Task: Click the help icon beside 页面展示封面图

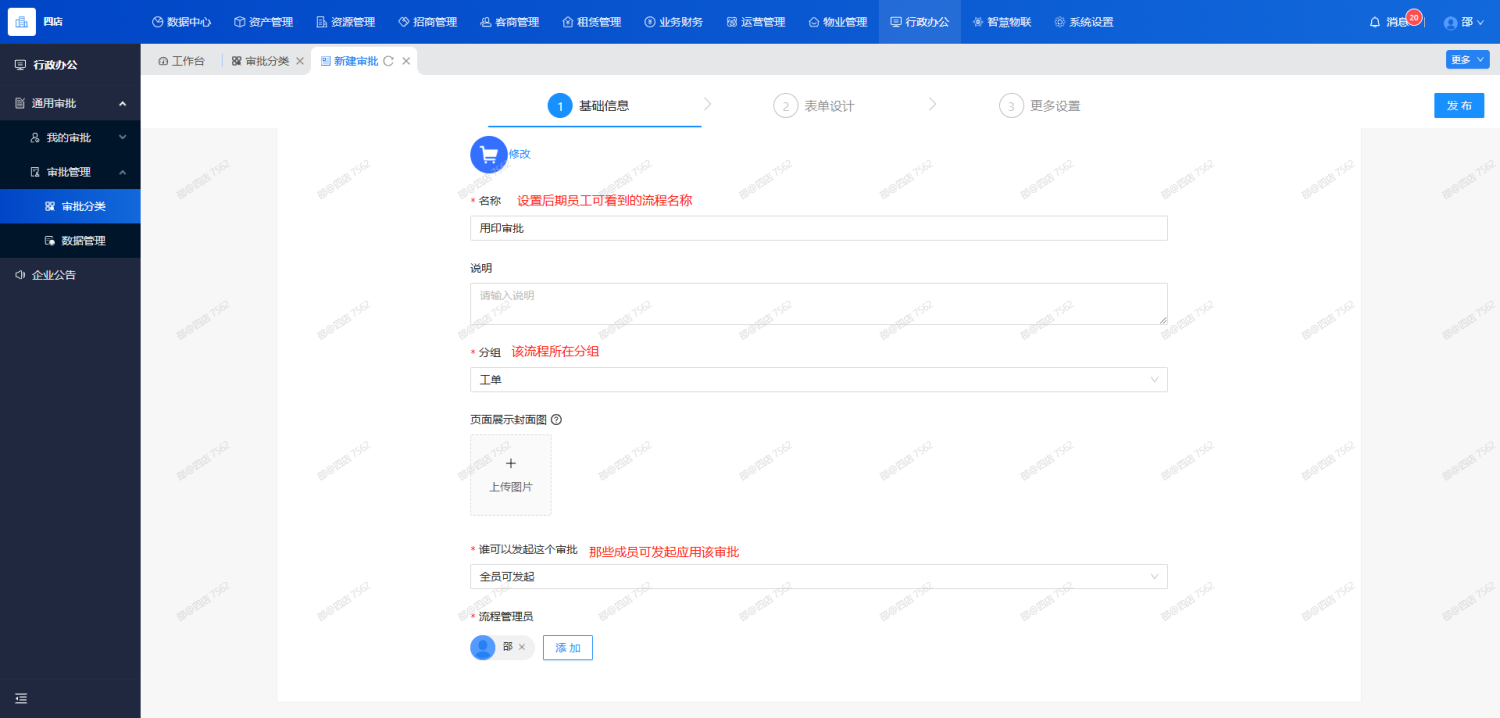Action: [556, 420]
